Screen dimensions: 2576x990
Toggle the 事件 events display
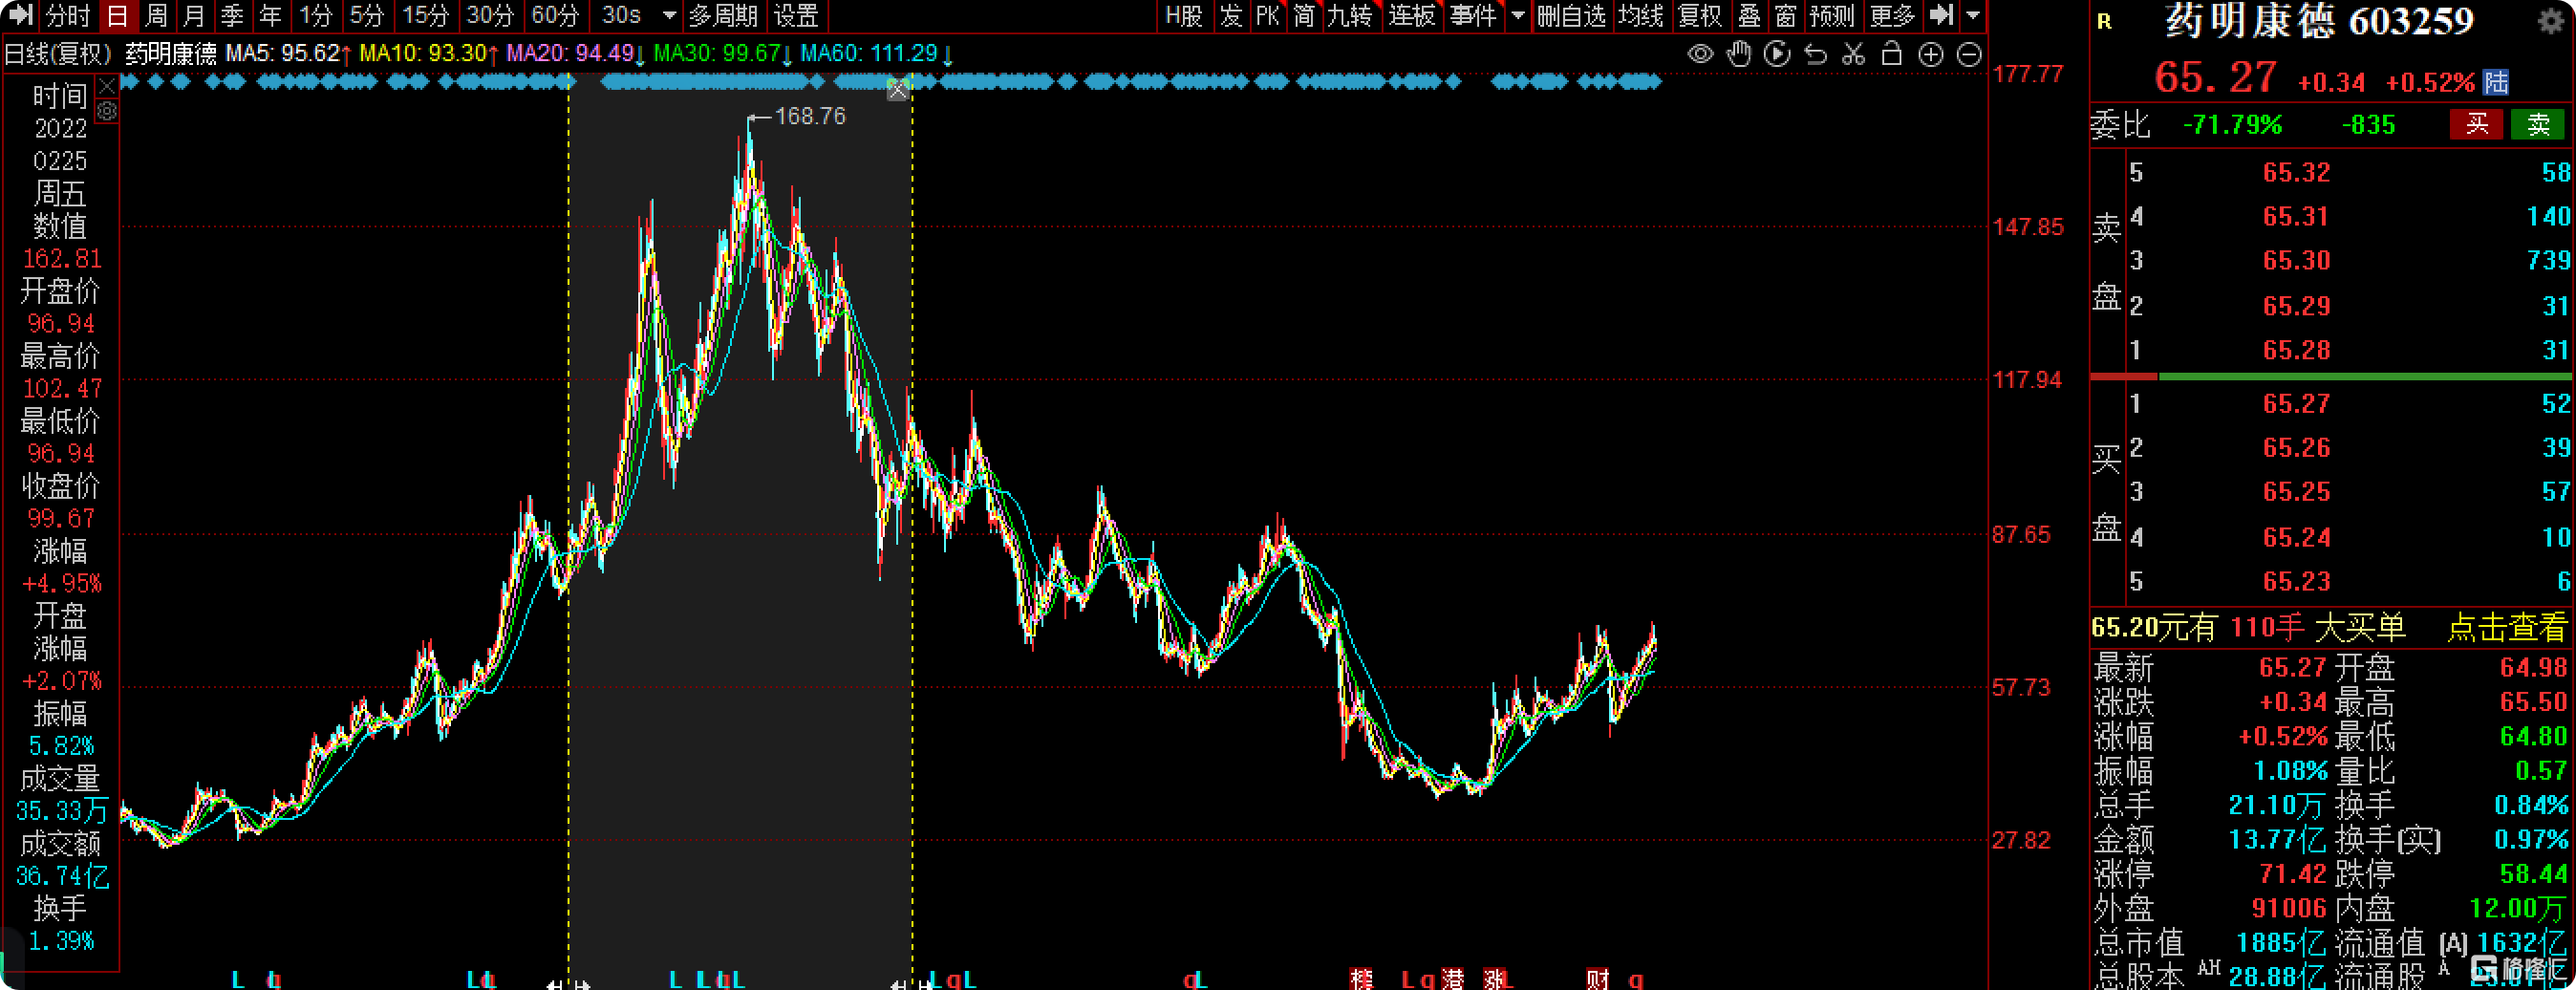tap(1473, 15)
